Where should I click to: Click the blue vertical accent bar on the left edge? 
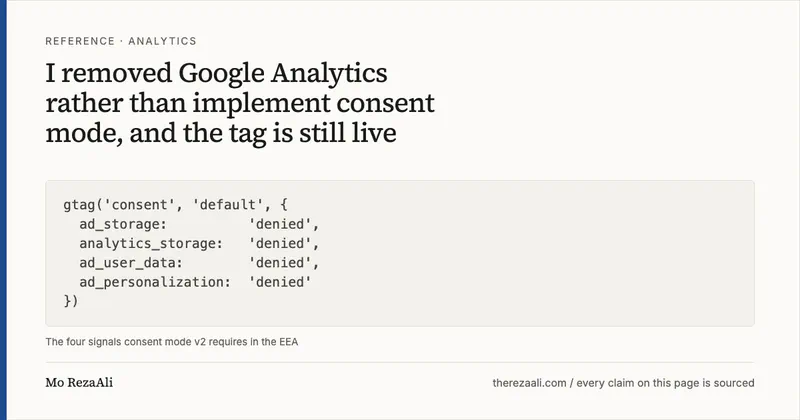(x=3, y=210)
